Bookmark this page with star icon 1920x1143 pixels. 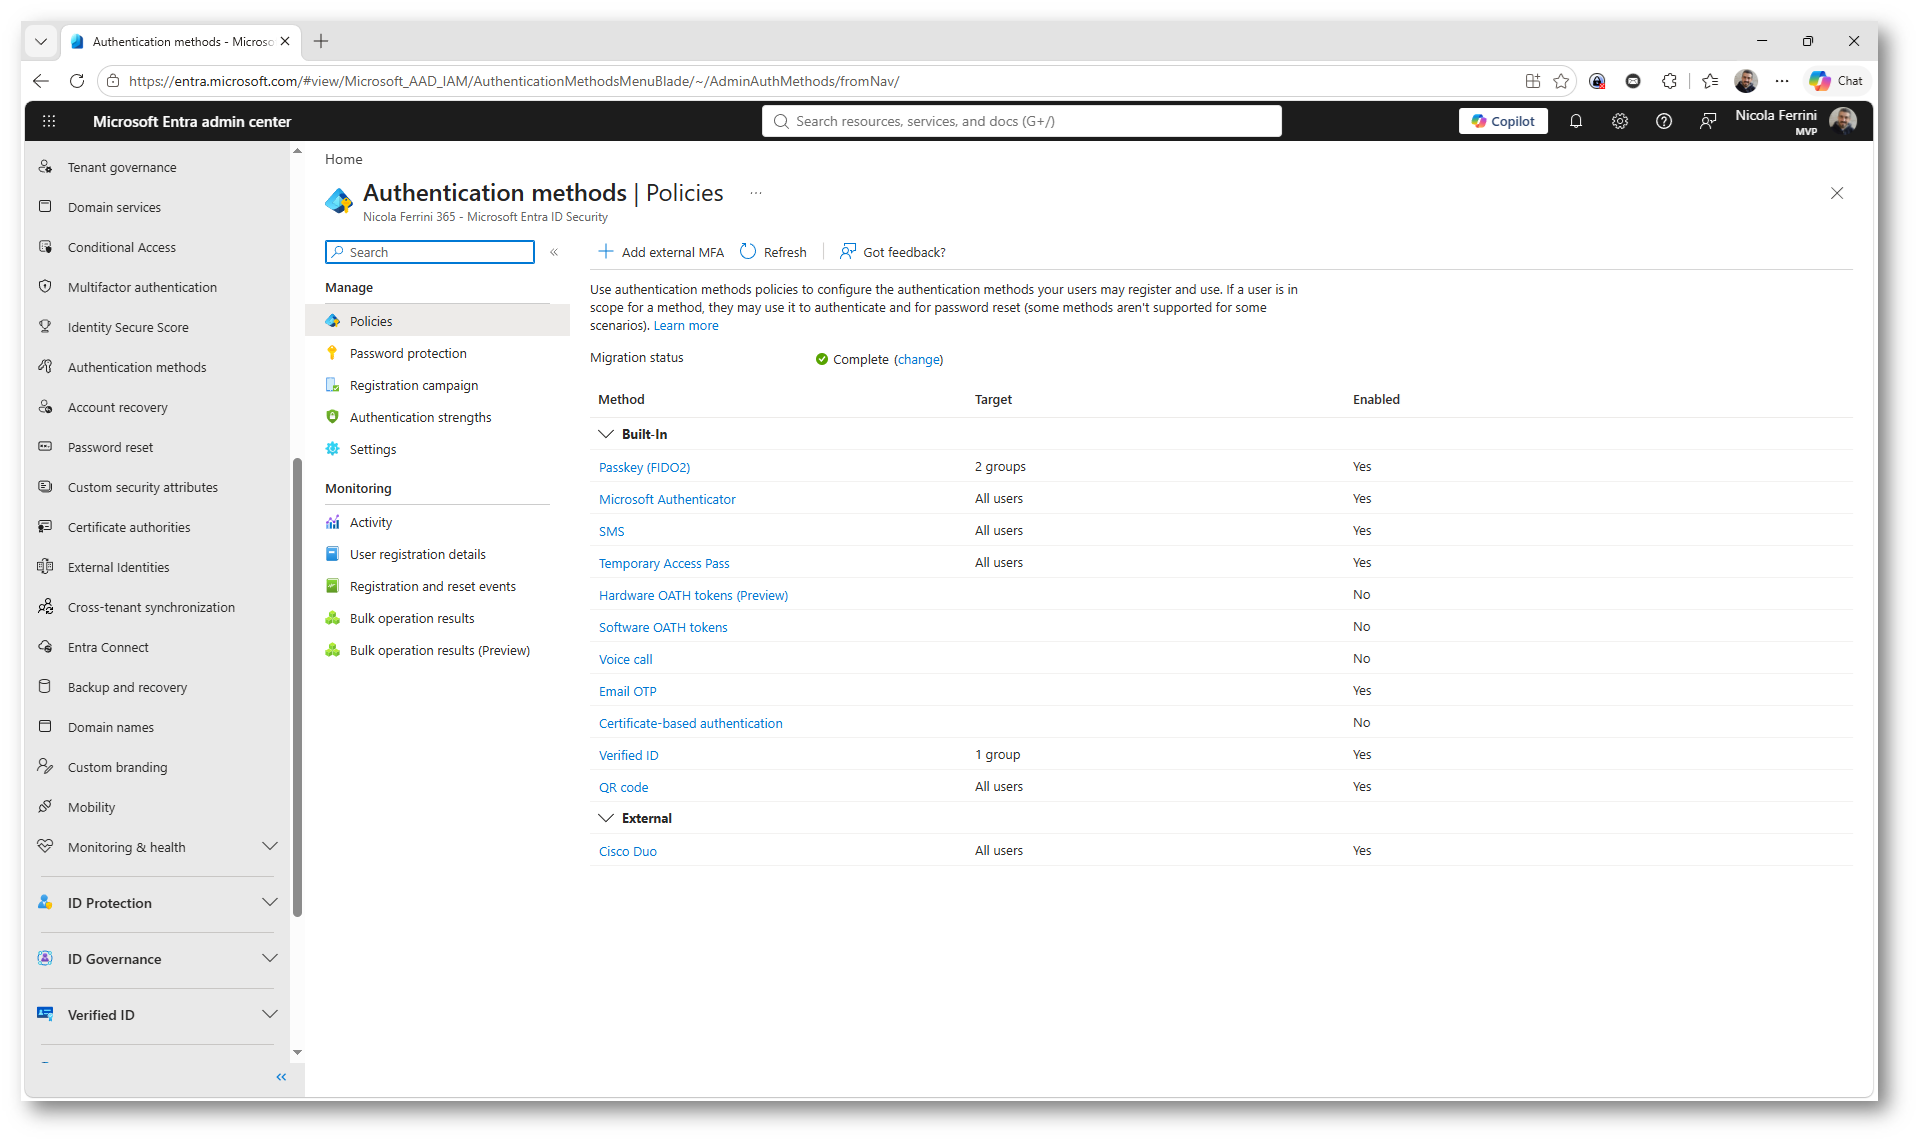coord(1561,81)
